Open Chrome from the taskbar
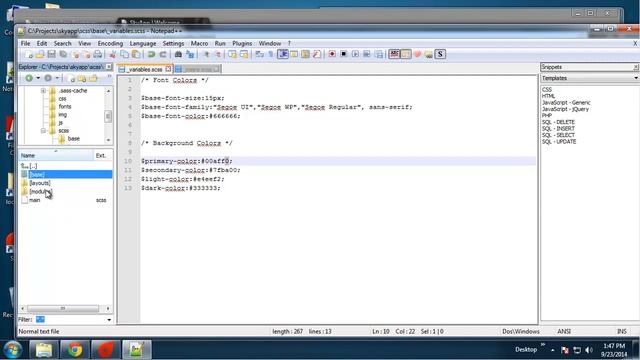 pyautogui.click(x=75, y=350)
